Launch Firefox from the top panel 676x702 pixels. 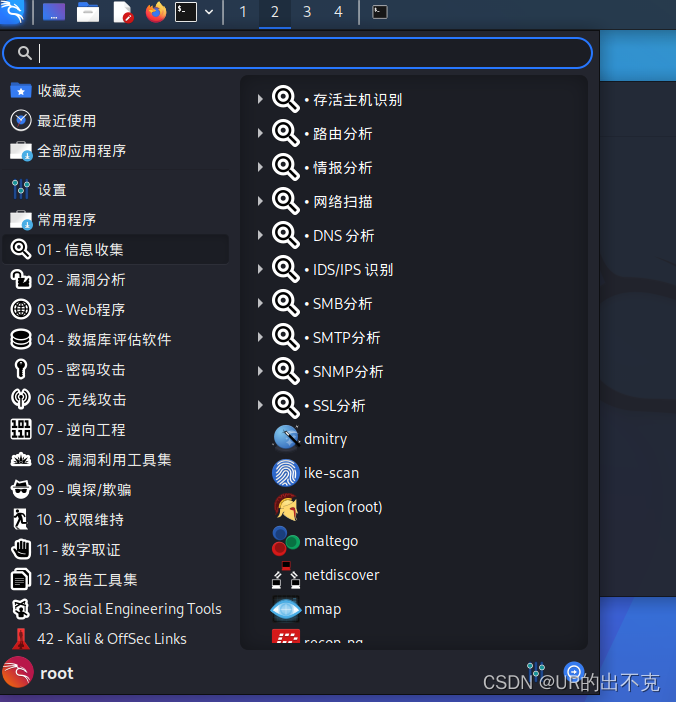pyautogui.click(x=156, y=12)
